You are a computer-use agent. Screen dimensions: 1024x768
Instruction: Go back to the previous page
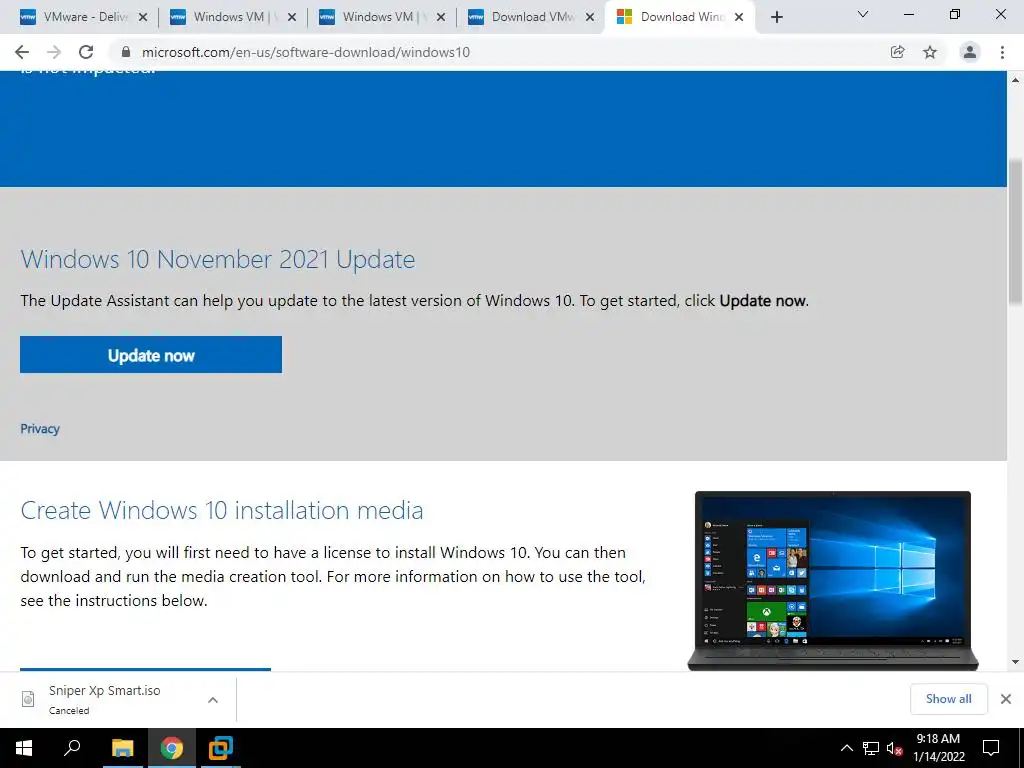point(22,52)
